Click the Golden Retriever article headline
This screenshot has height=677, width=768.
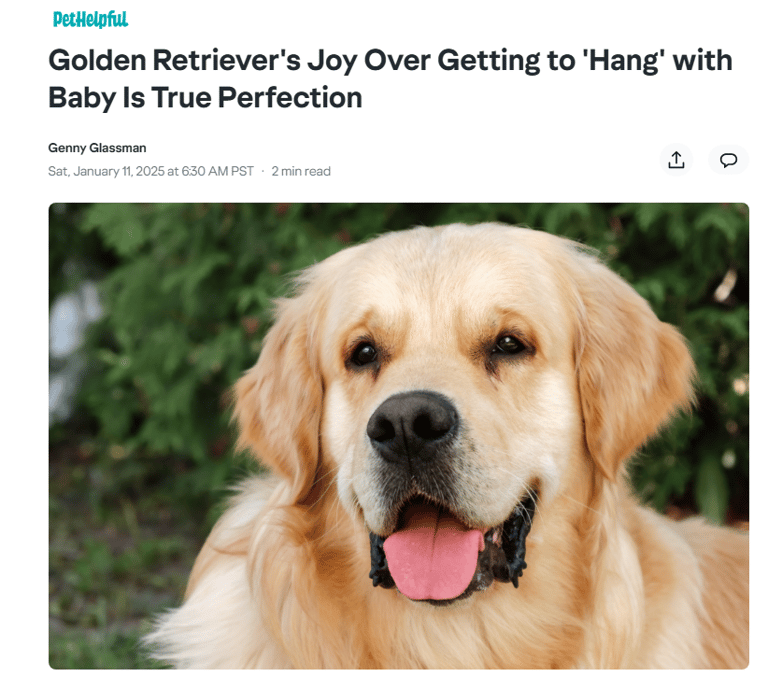point(390,78)
